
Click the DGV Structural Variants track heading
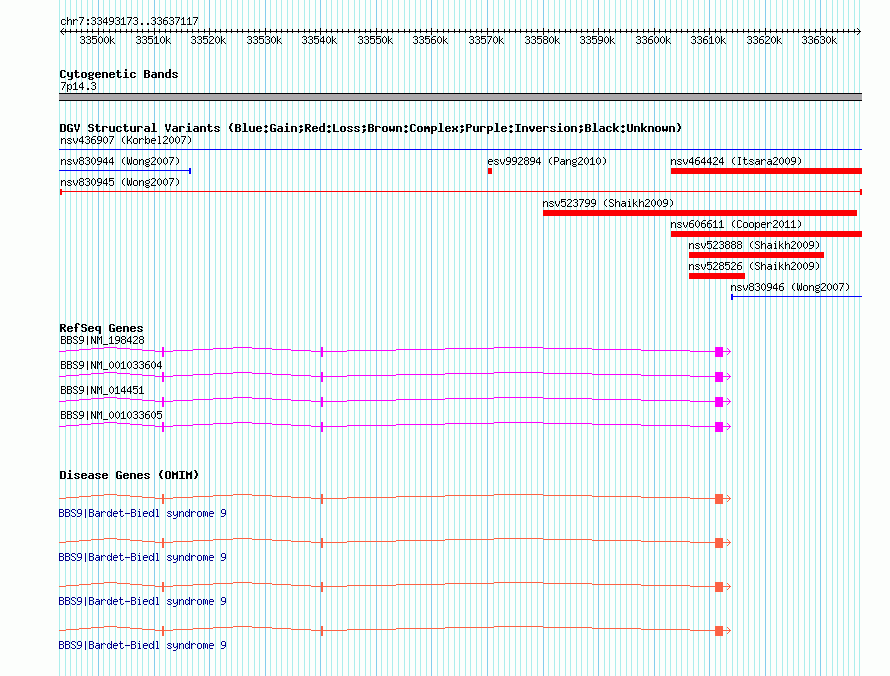coord(370,128)
